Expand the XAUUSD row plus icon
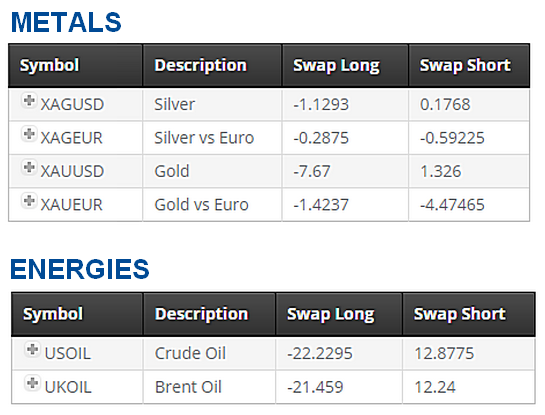 (x=29, y=168)
